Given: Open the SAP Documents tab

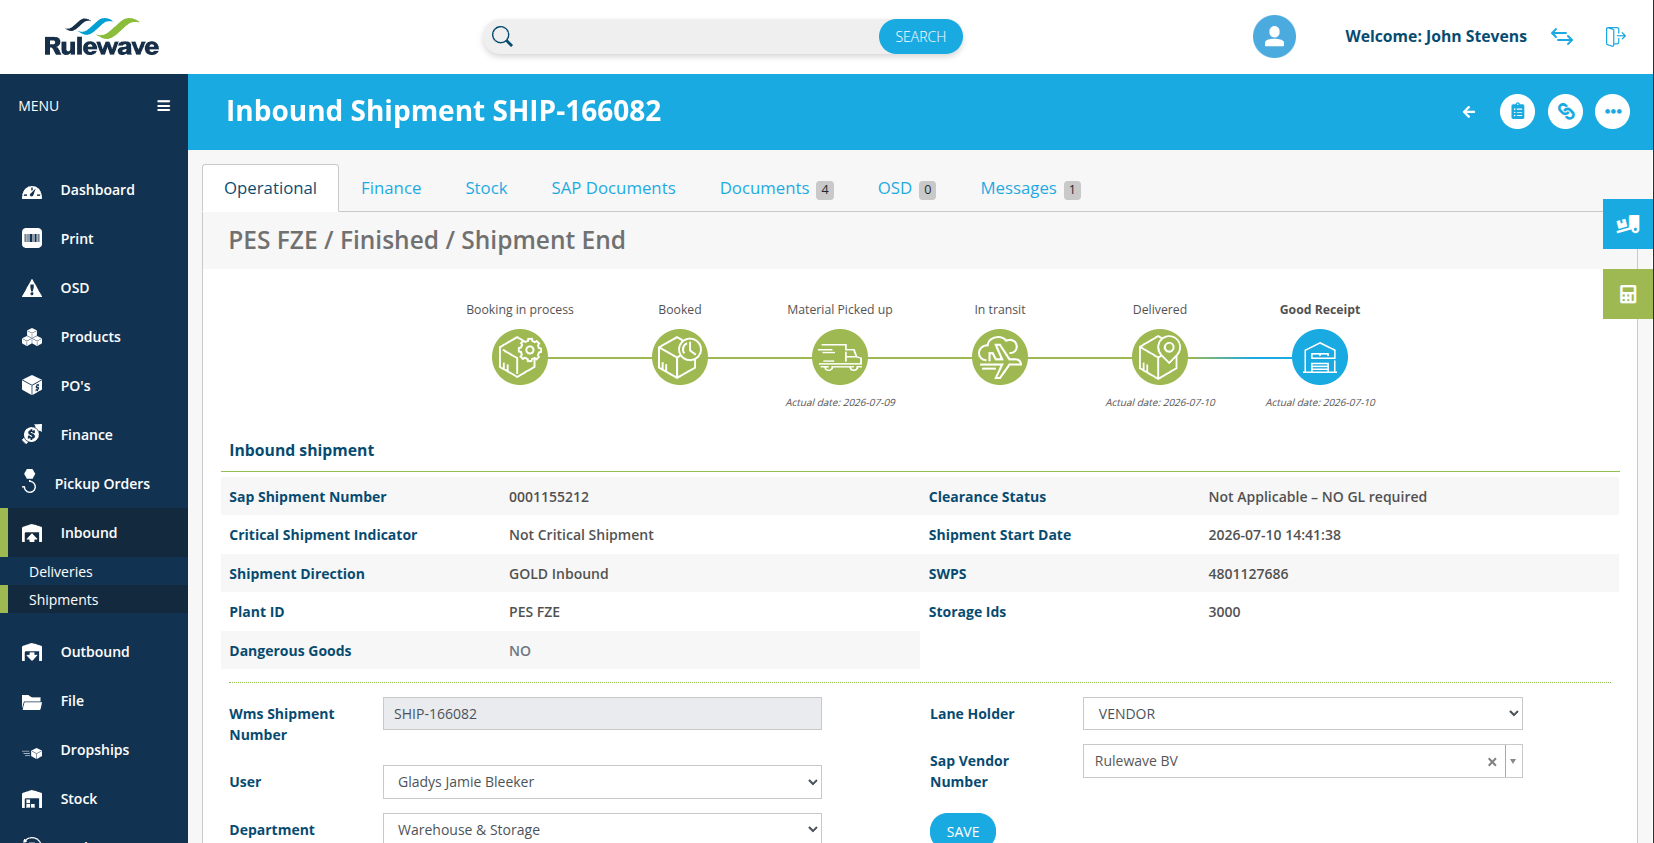Looking at the screenshot, I should coord(613,188).
